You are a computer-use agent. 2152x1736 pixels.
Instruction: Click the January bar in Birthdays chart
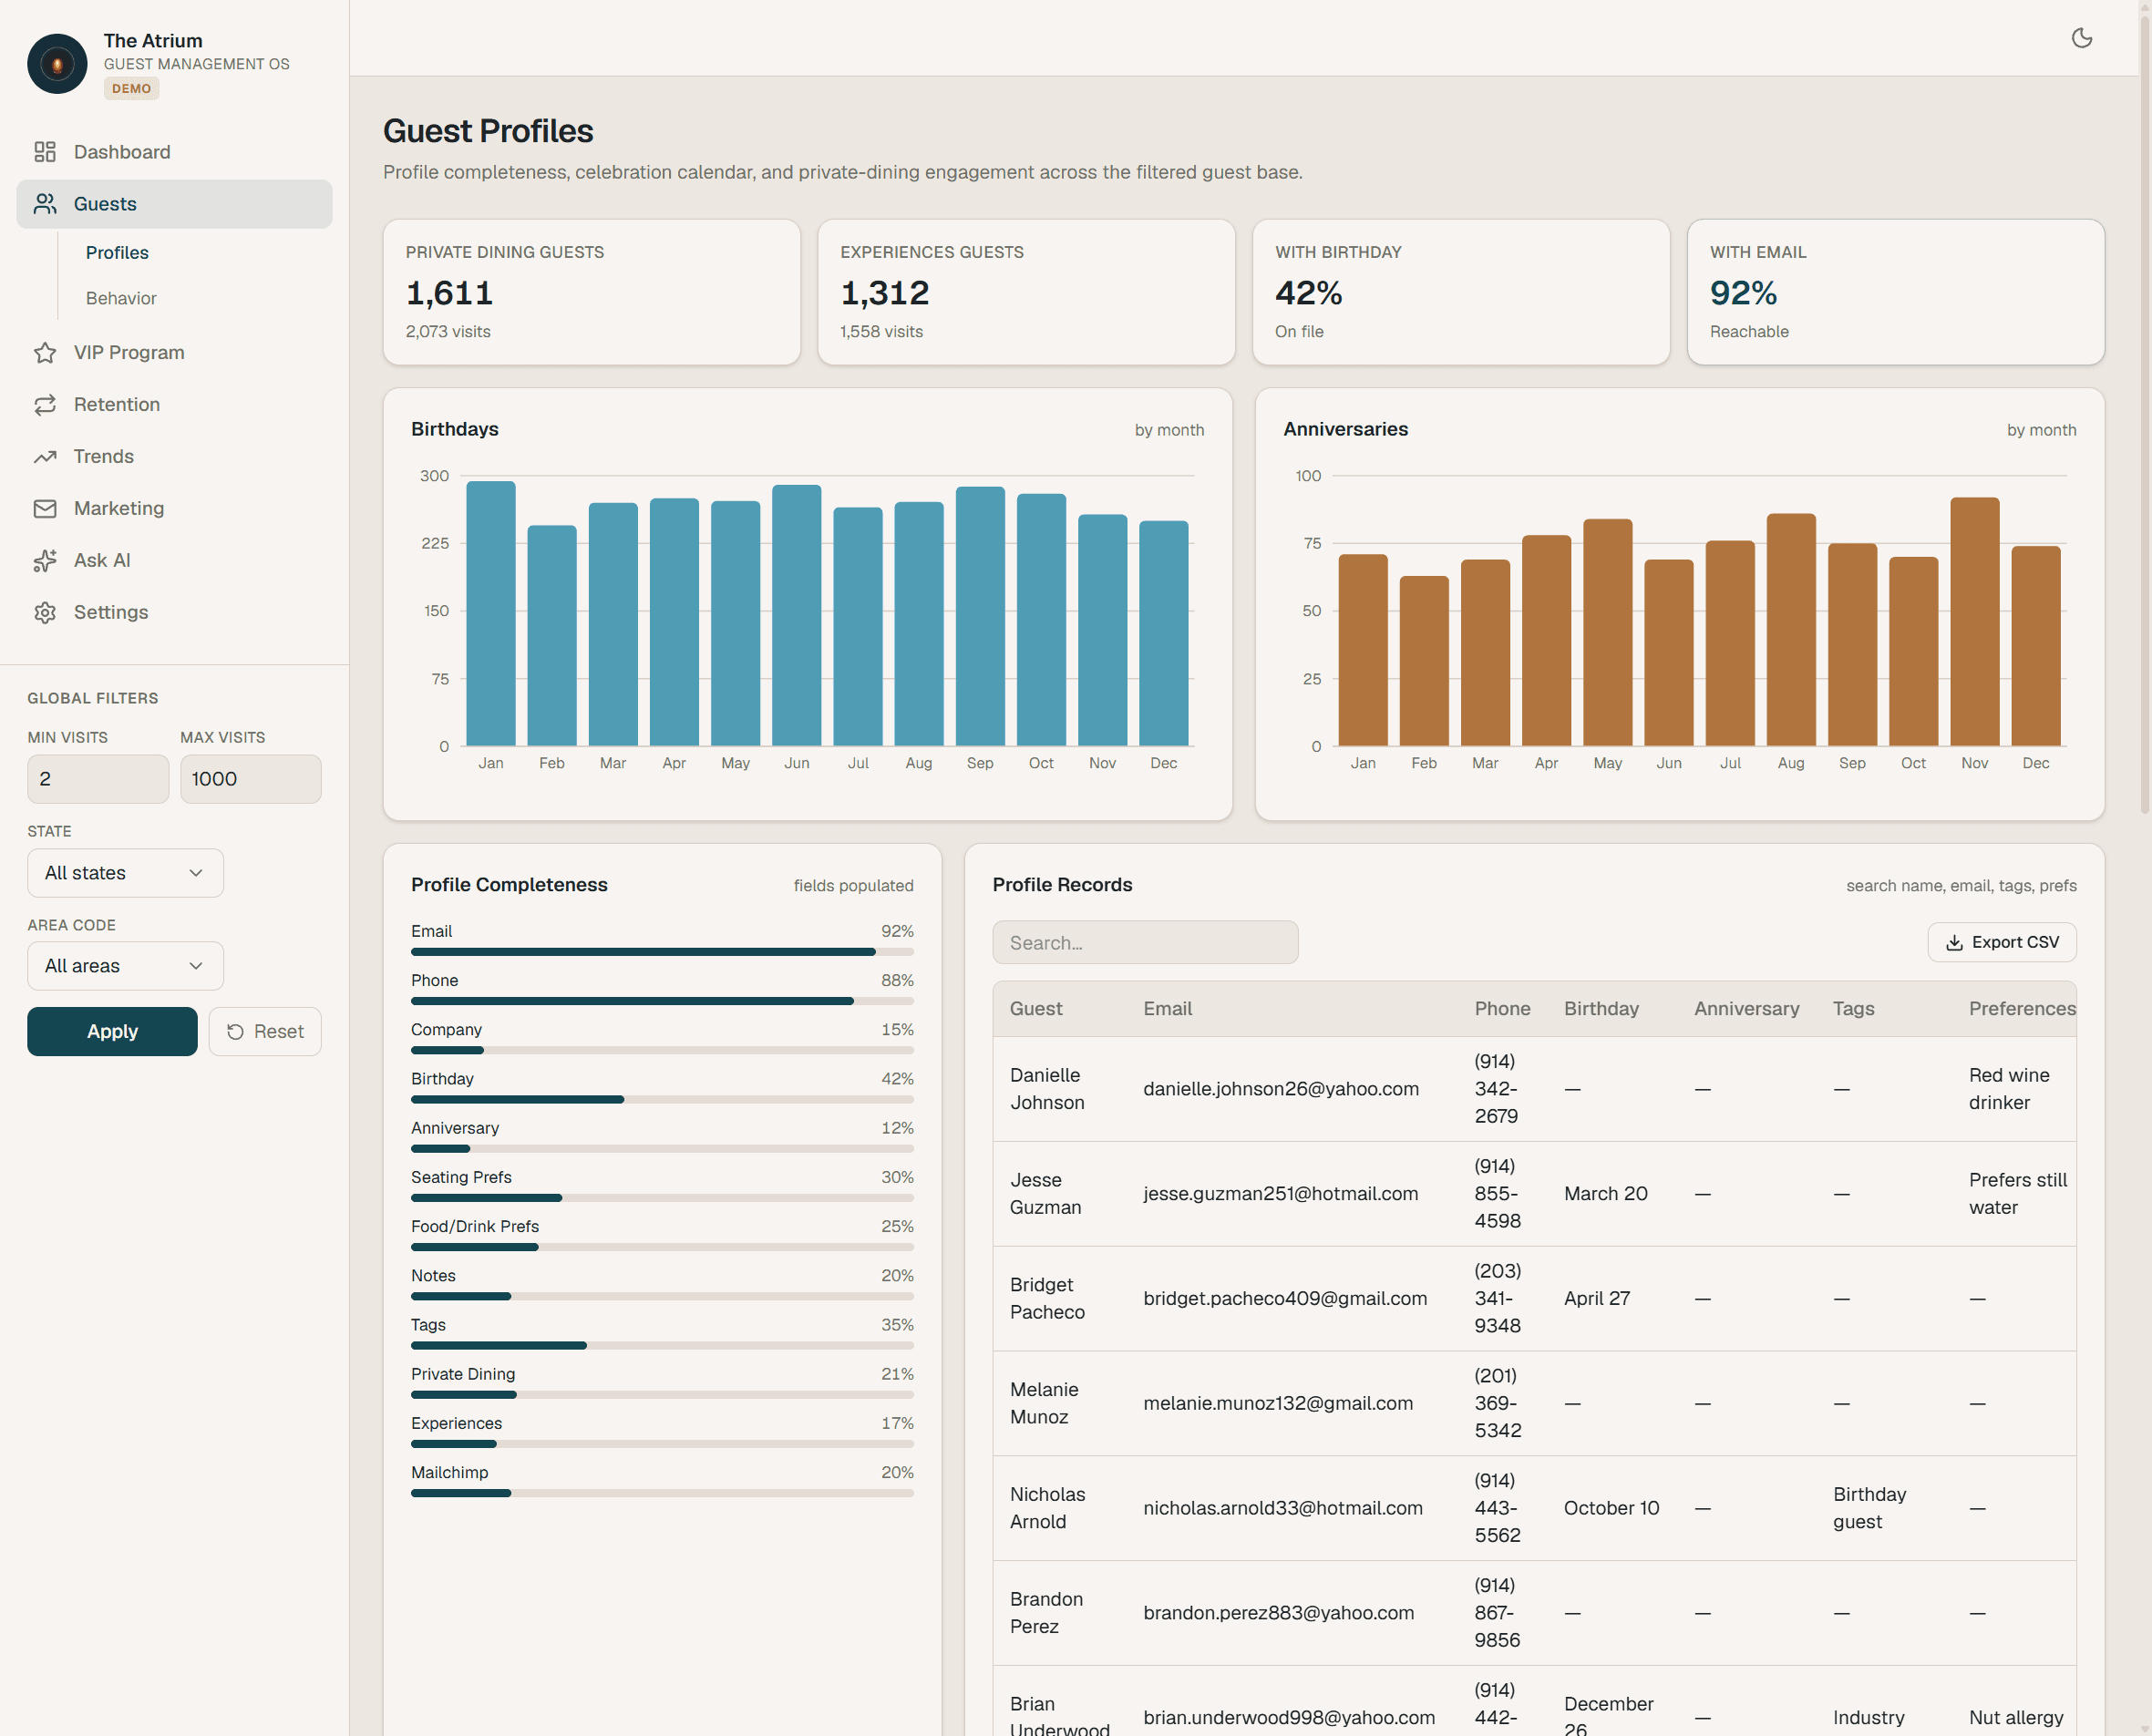[491, 614]
